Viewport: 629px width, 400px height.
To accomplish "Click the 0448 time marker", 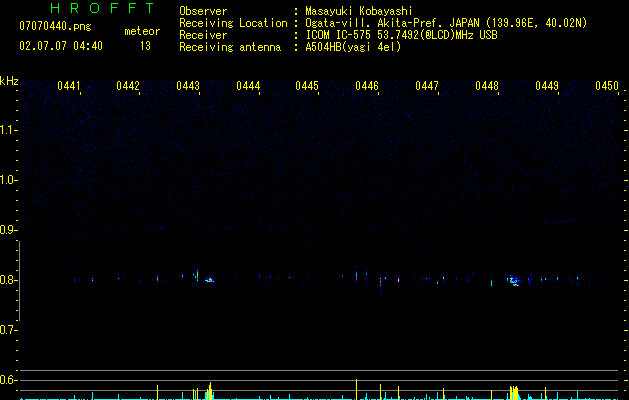I will 487,86.
